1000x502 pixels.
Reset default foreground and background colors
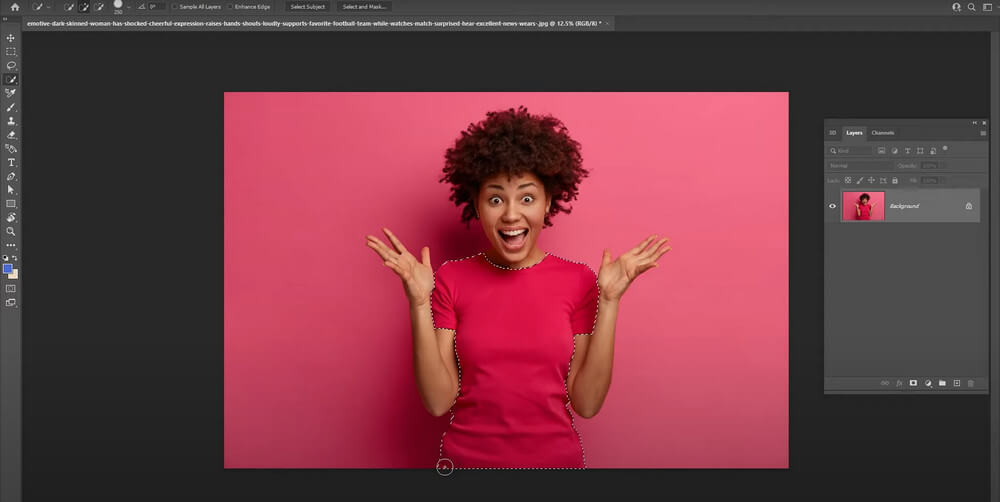click(6, 258)
